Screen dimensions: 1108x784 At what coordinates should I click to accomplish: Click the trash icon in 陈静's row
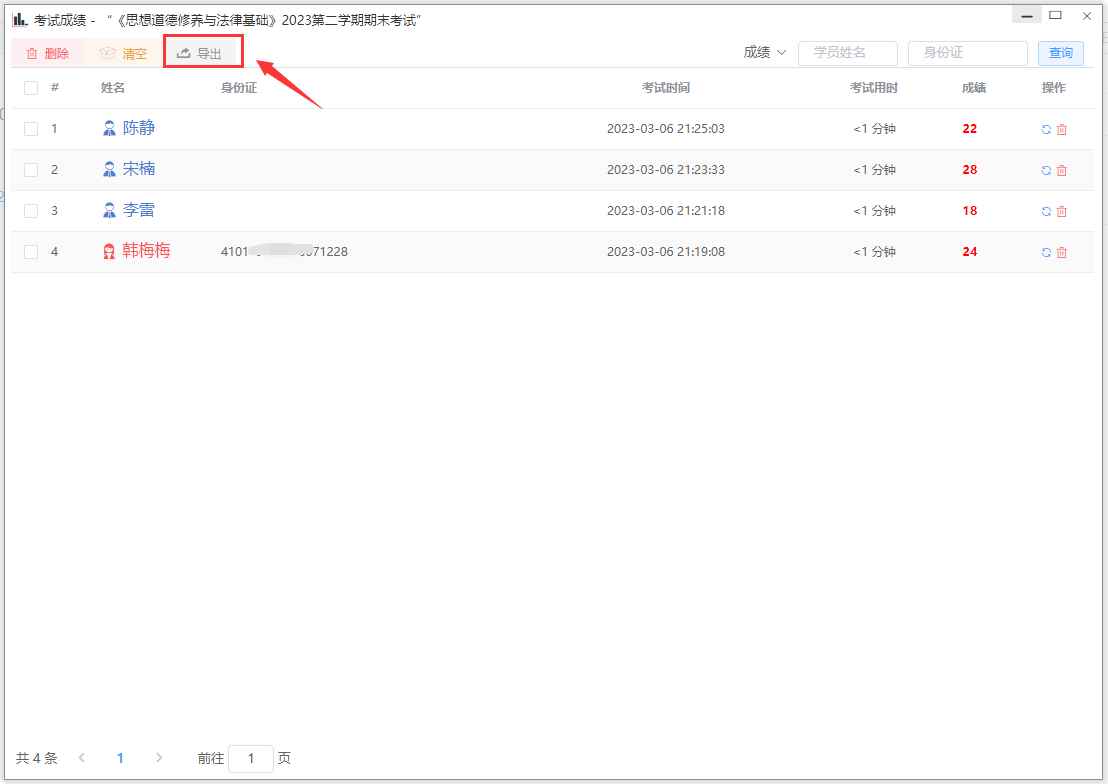[1062, 129]
